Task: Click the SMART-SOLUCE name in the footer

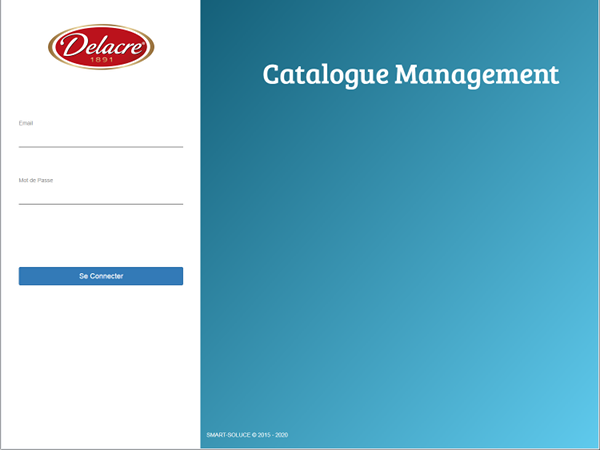Action: [226, 435]
